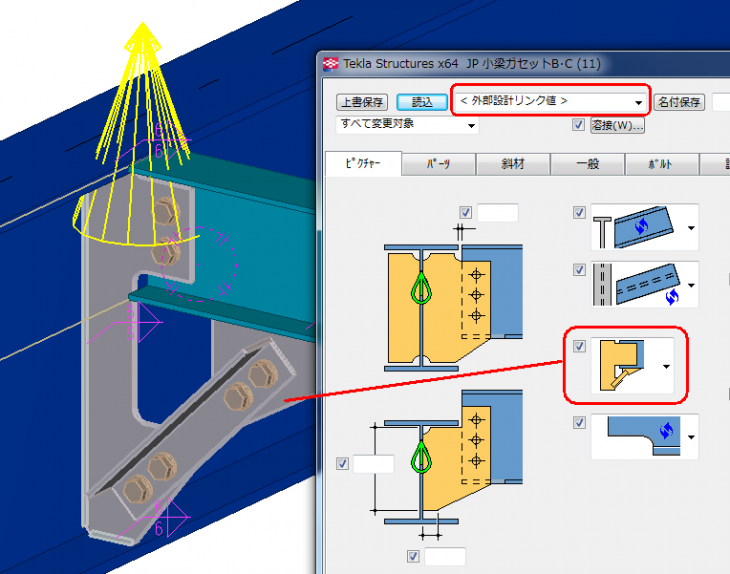Toggle checkbox beside bottom offset field
The image size is (730, 574).
pos(413,556)
